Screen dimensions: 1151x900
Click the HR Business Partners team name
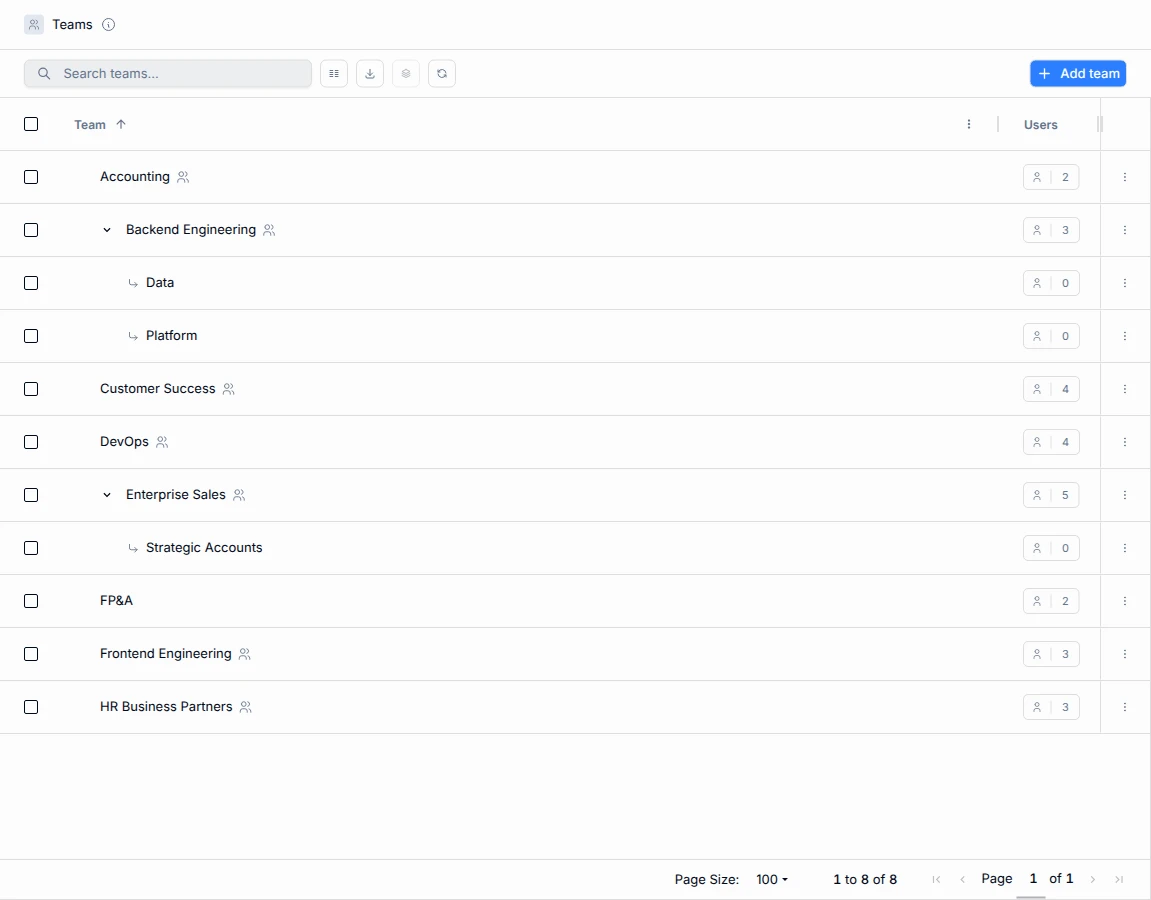[166, 706]
